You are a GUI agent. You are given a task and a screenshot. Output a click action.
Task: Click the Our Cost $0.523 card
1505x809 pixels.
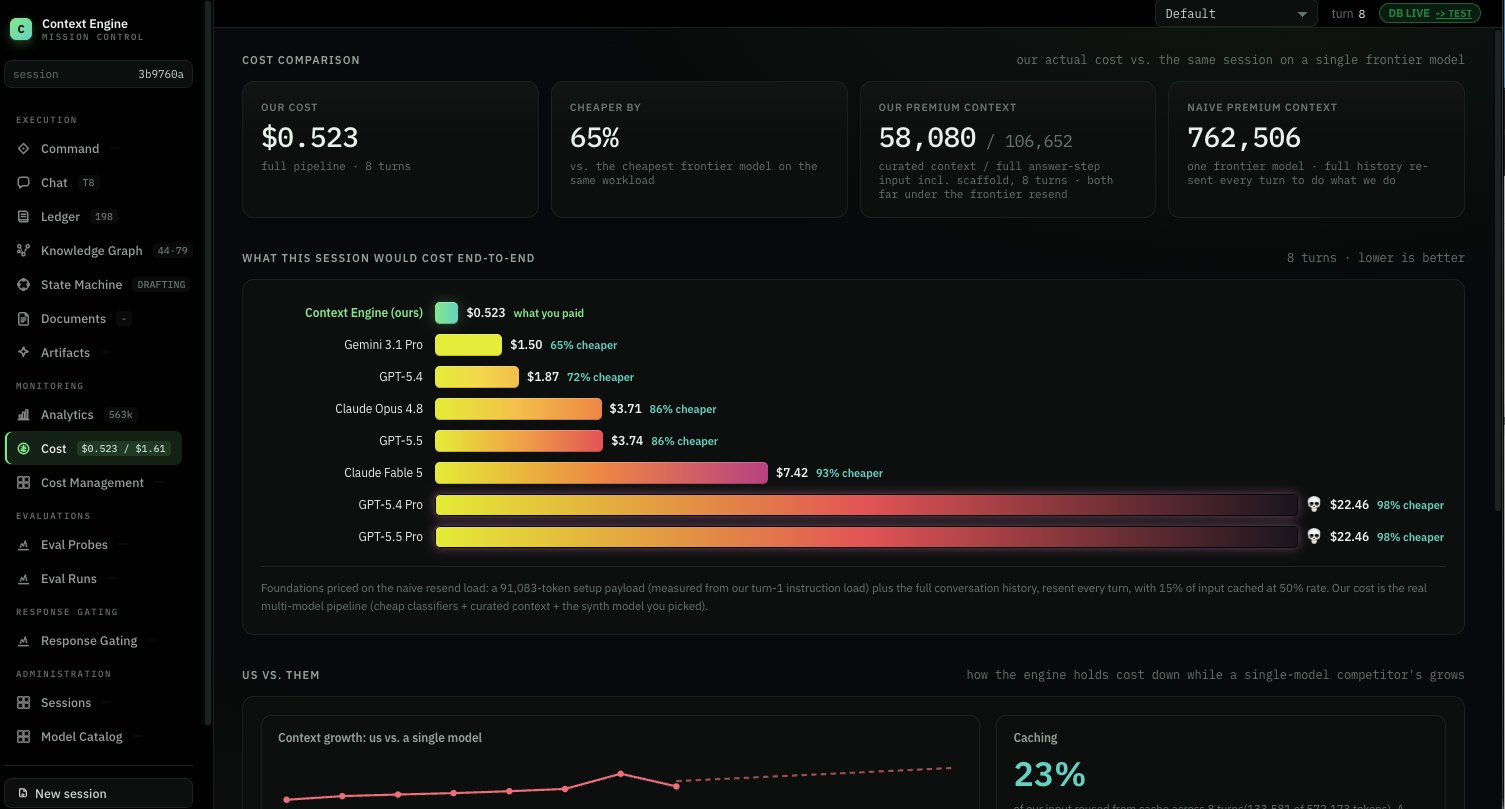tap(390, 149)
